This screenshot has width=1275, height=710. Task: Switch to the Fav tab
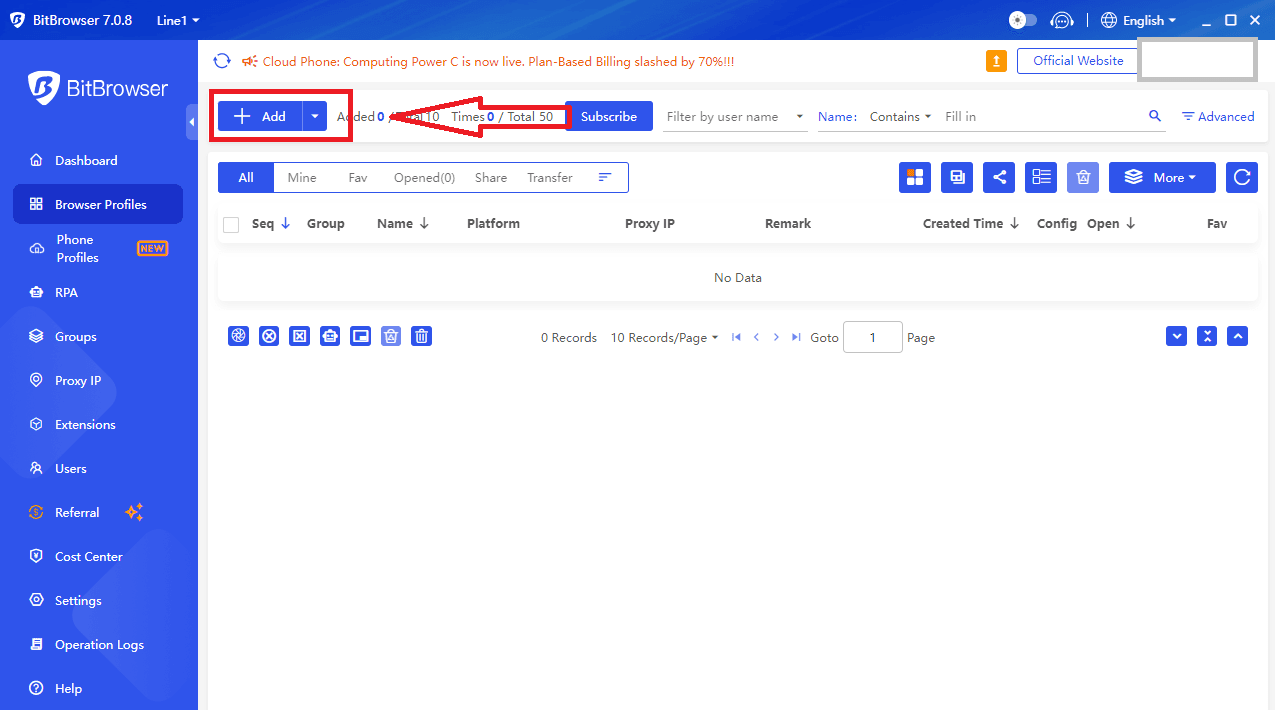pos(358,177)
